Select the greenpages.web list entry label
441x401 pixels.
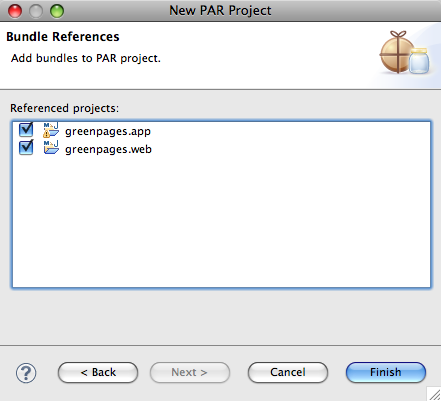[108, 149]
